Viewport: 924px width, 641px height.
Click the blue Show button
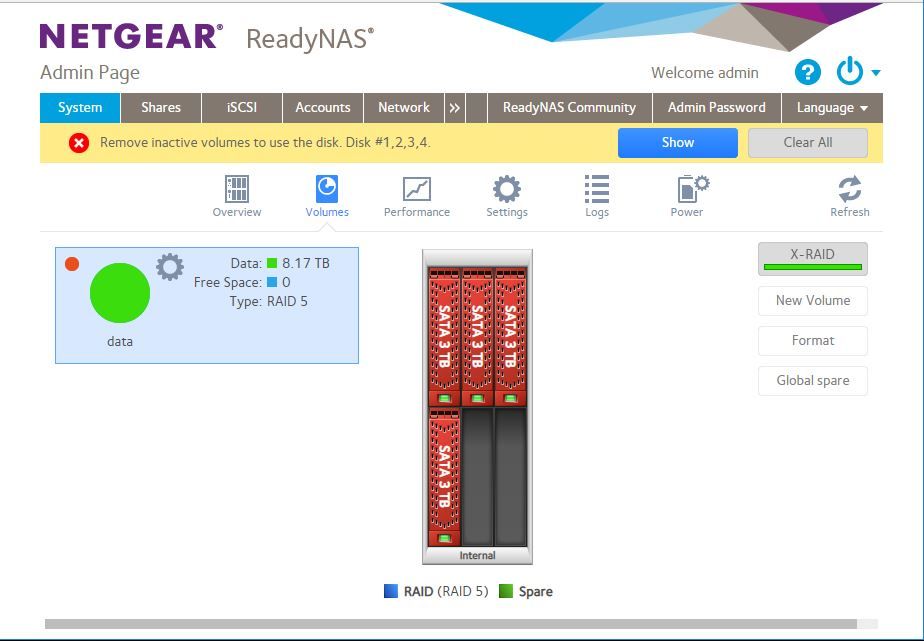(x=678, y=143)
